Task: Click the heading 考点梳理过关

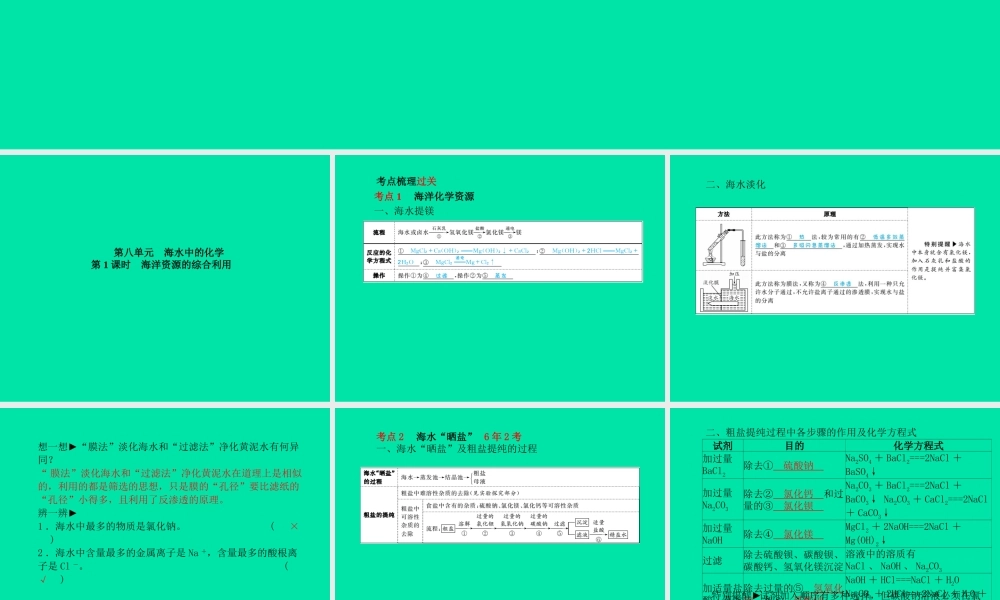Action: 406,181
